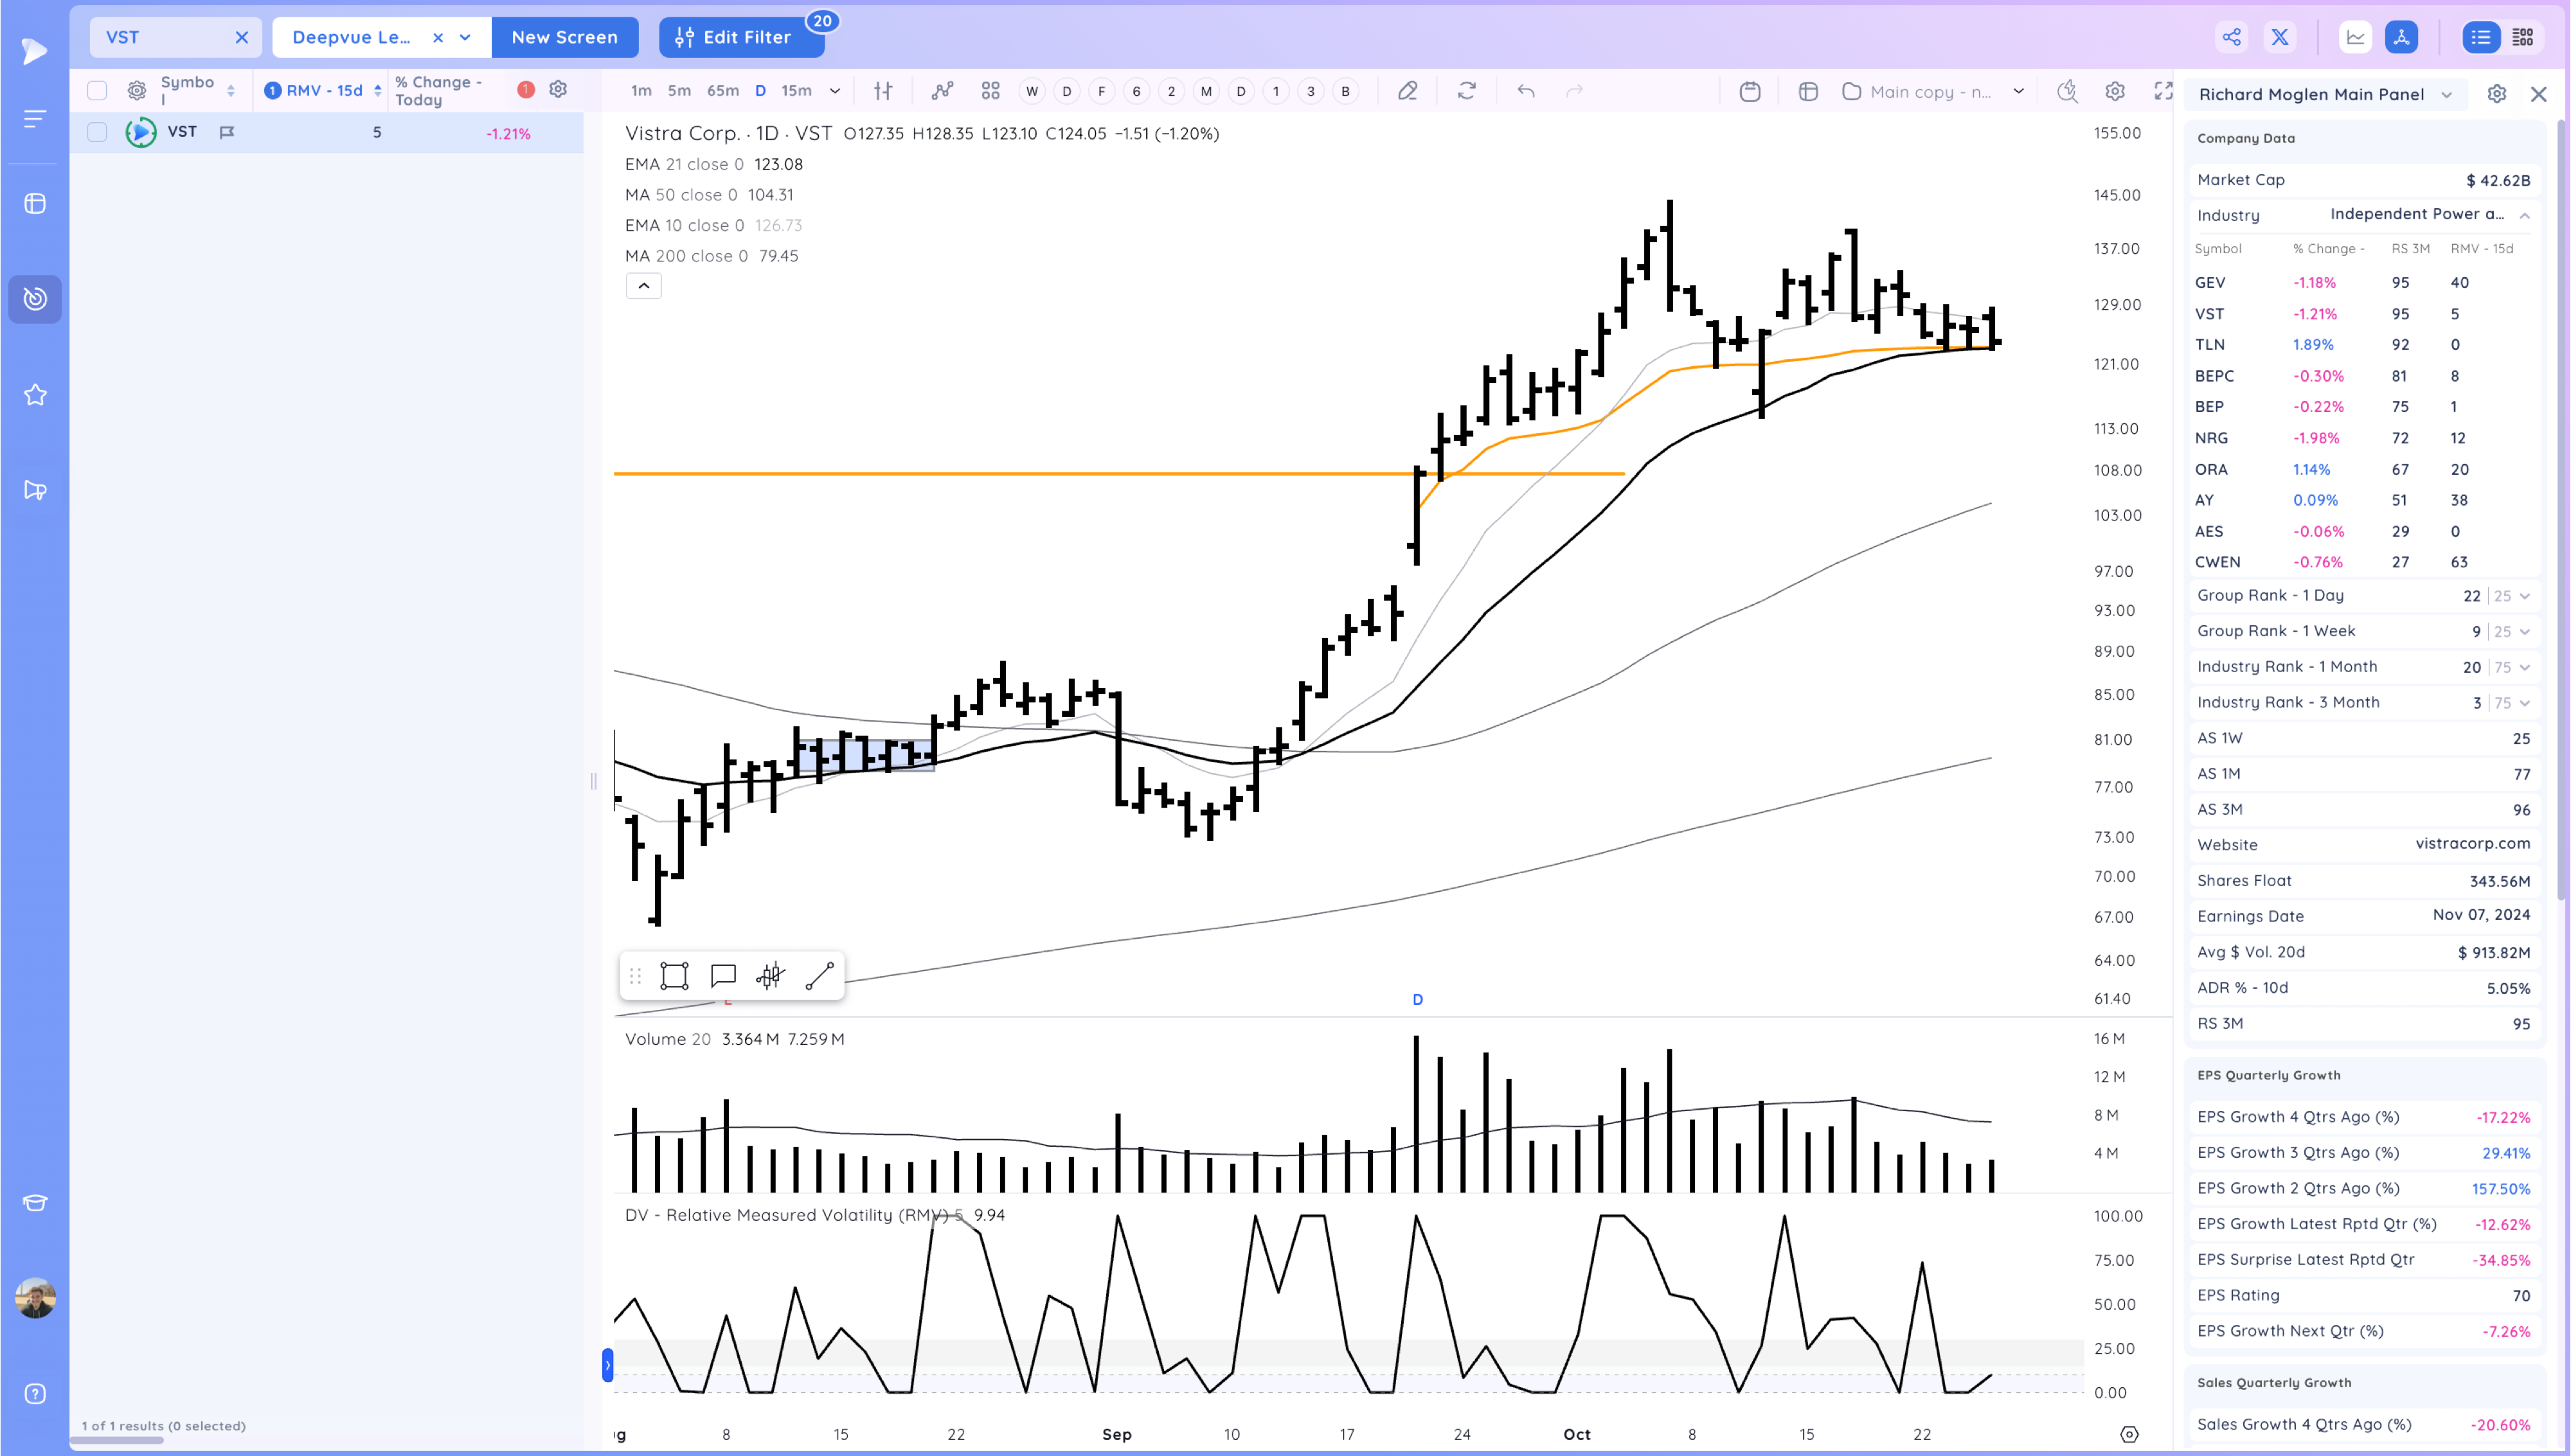Select the eraser drawing tool icon
Viewport: 2571px width, 1456px height.
[1407, 91]
